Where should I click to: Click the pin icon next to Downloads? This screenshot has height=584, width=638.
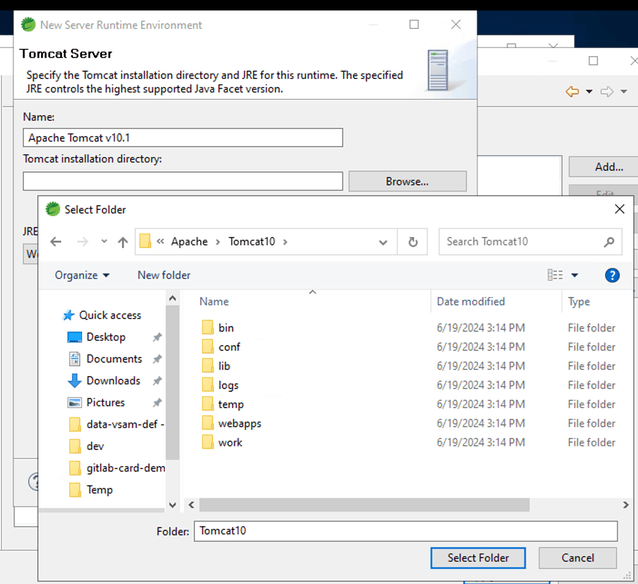pos(157,381)
